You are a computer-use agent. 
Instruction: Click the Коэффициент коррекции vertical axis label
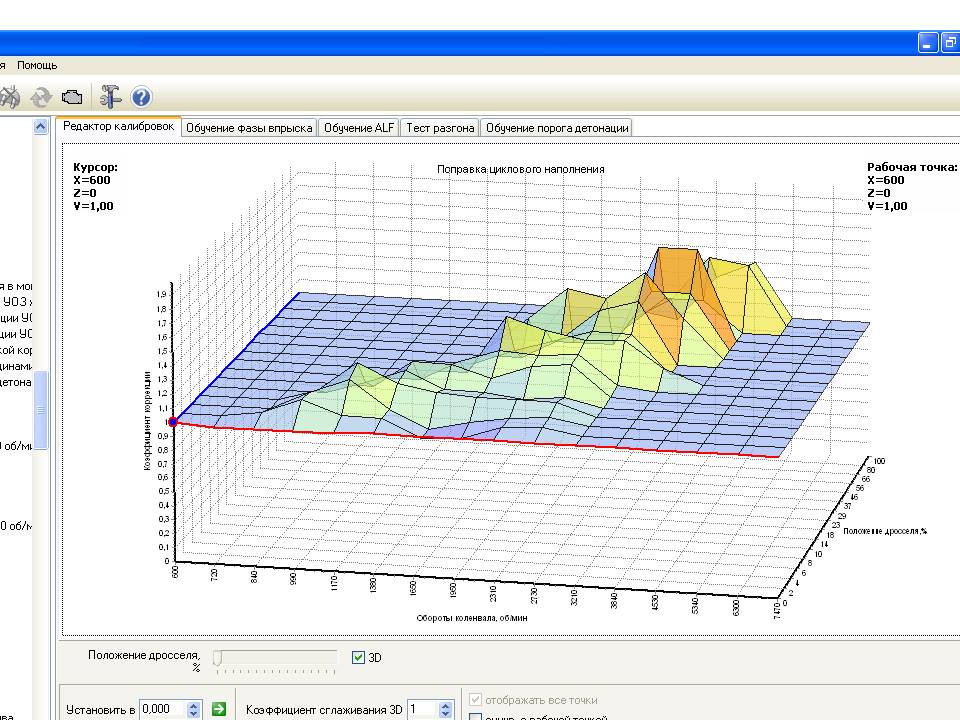pyautogui.click(x=148, y=421)
